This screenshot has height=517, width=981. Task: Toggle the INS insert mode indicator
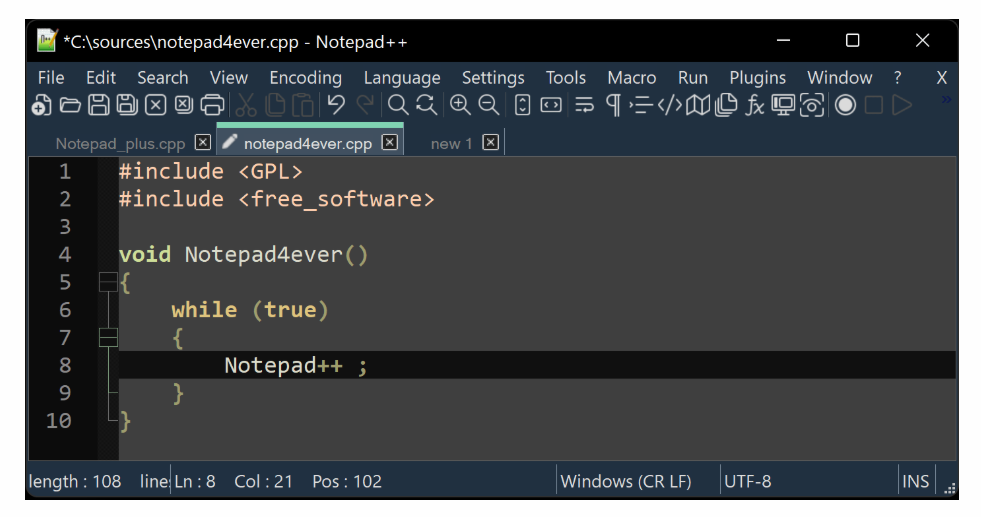tap(915, 481)
